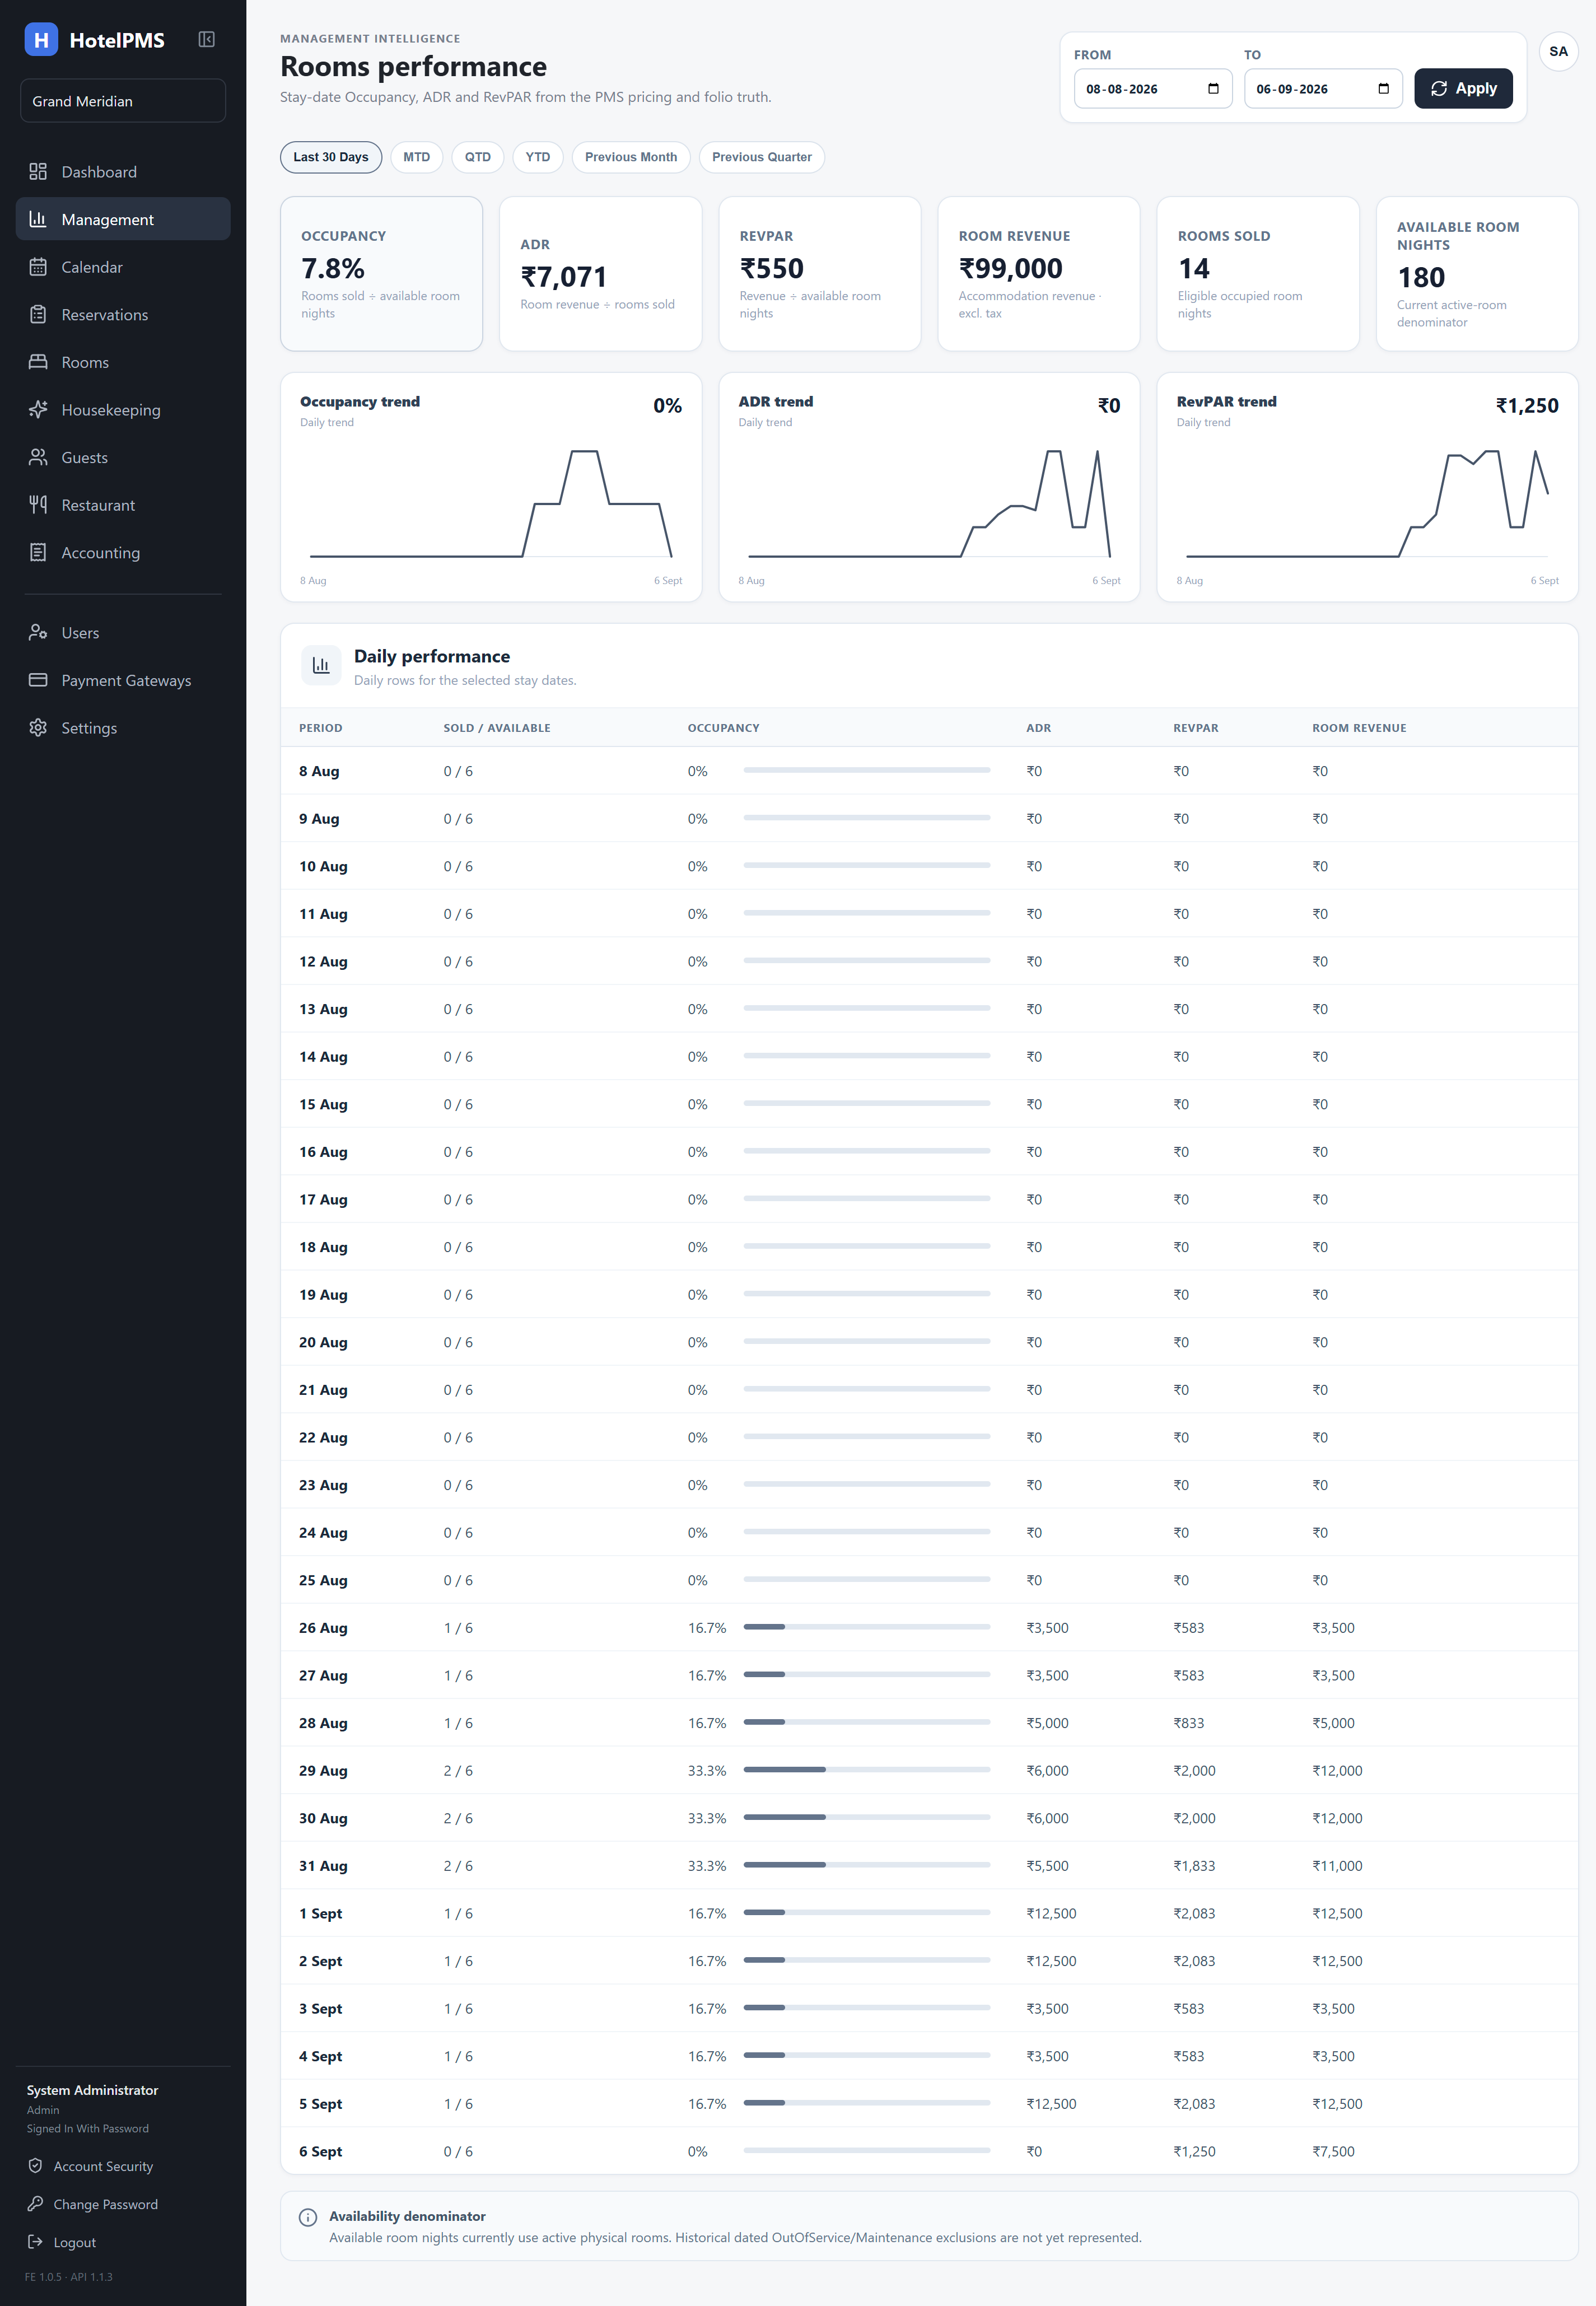Open Payment Gateways card icon
Image resolution: width=1596 pixels, height=2306 pixels.
pos(38,680)
